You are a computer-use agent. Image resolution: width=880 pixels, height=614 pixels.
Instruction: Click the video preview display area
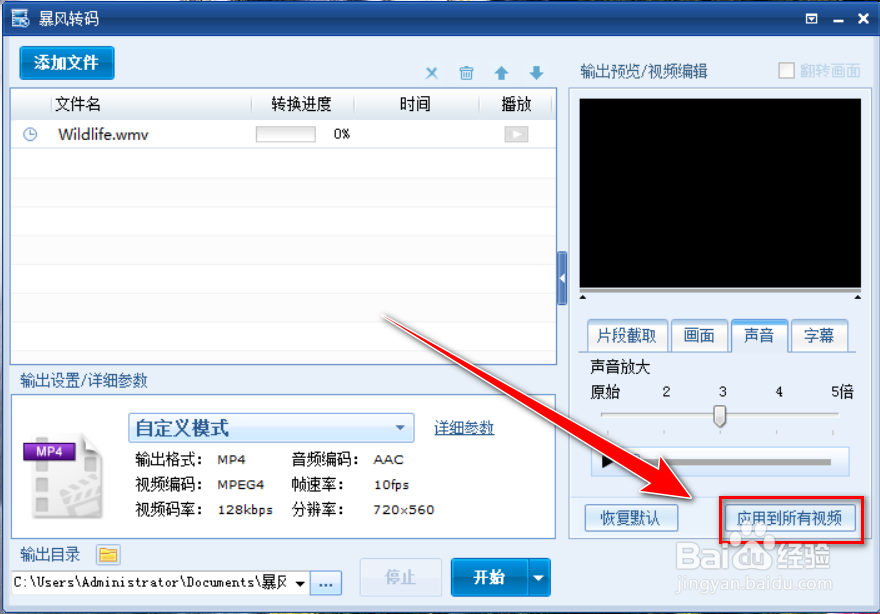(x=720, y=194)
